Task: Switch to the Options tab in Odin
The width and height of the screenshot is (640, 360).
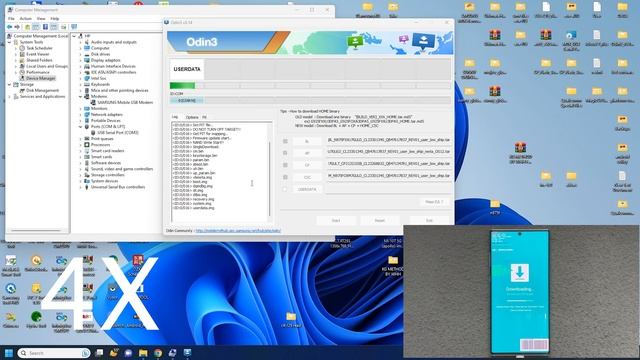Action: (191, 117)
